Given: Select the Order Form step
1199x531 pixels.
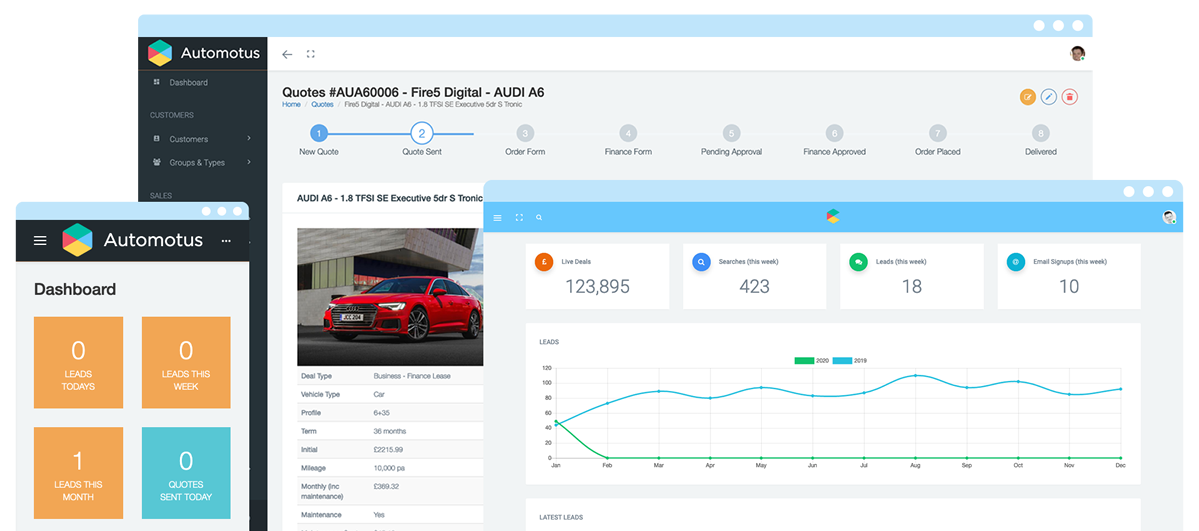Looking at the screenshot, I should tap(525, 134).
